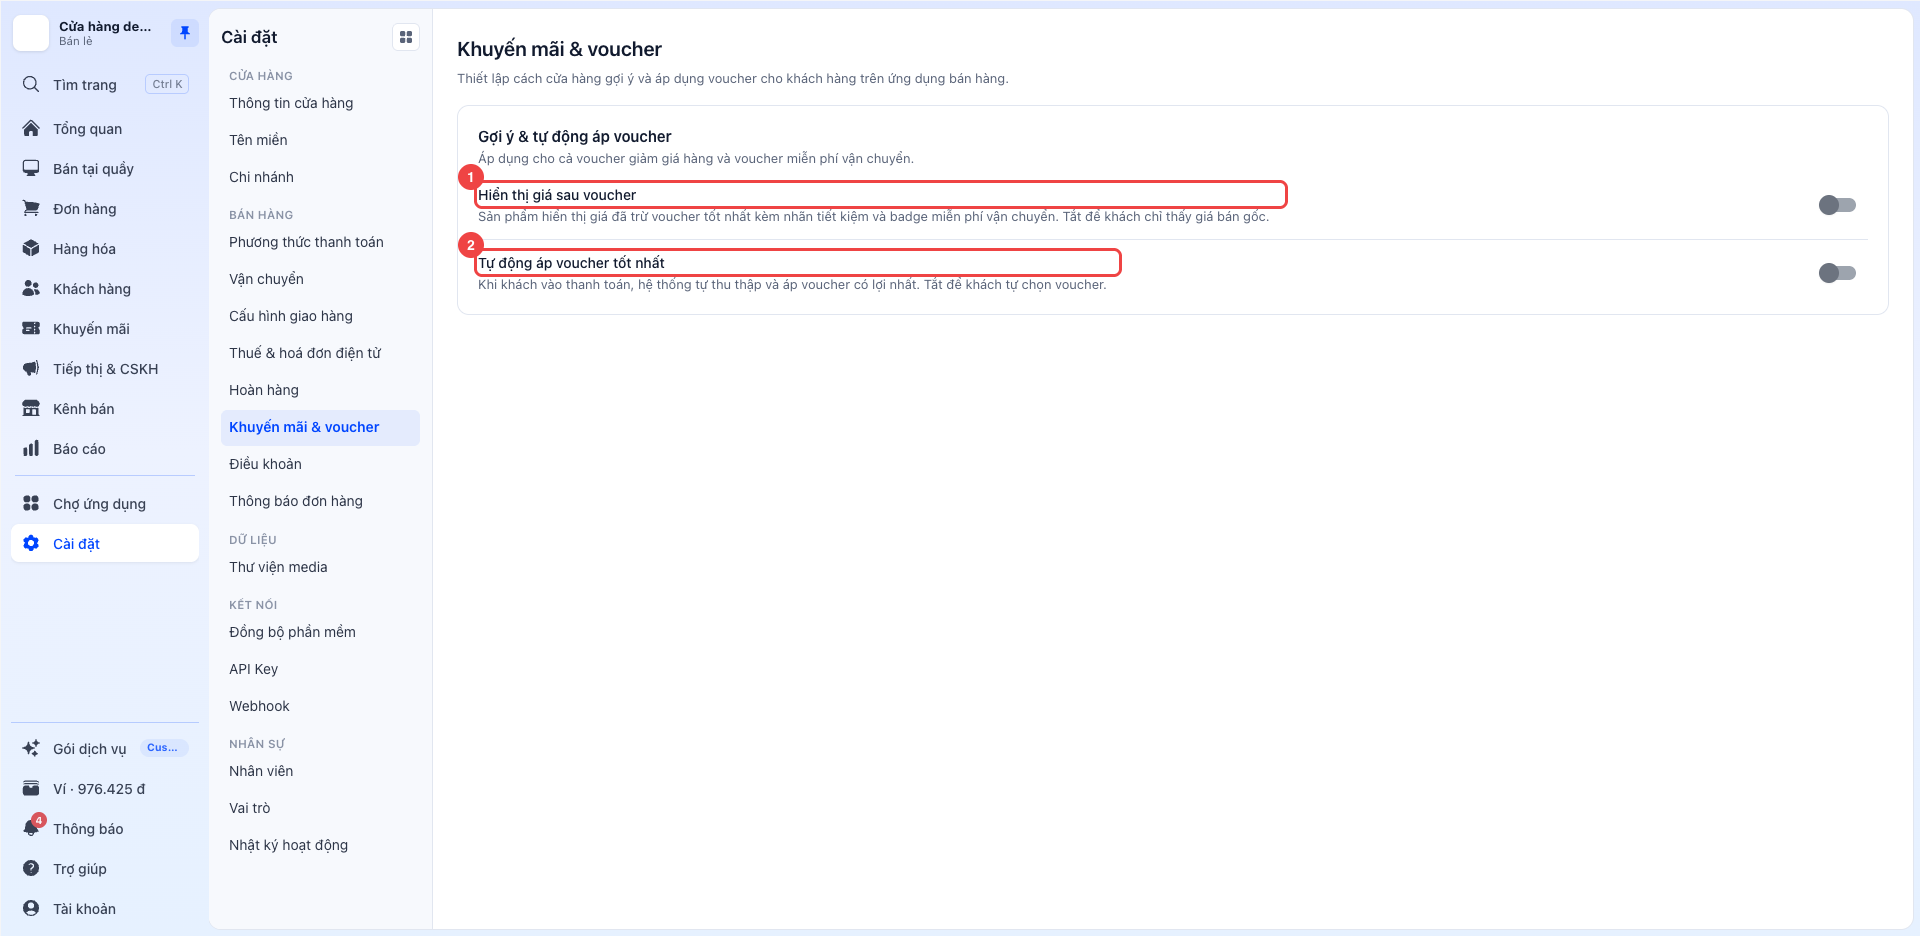Open Thuế & hoá đơn điện tử settings
This screenshot has height=936, width=1920.
click(320, 353)
